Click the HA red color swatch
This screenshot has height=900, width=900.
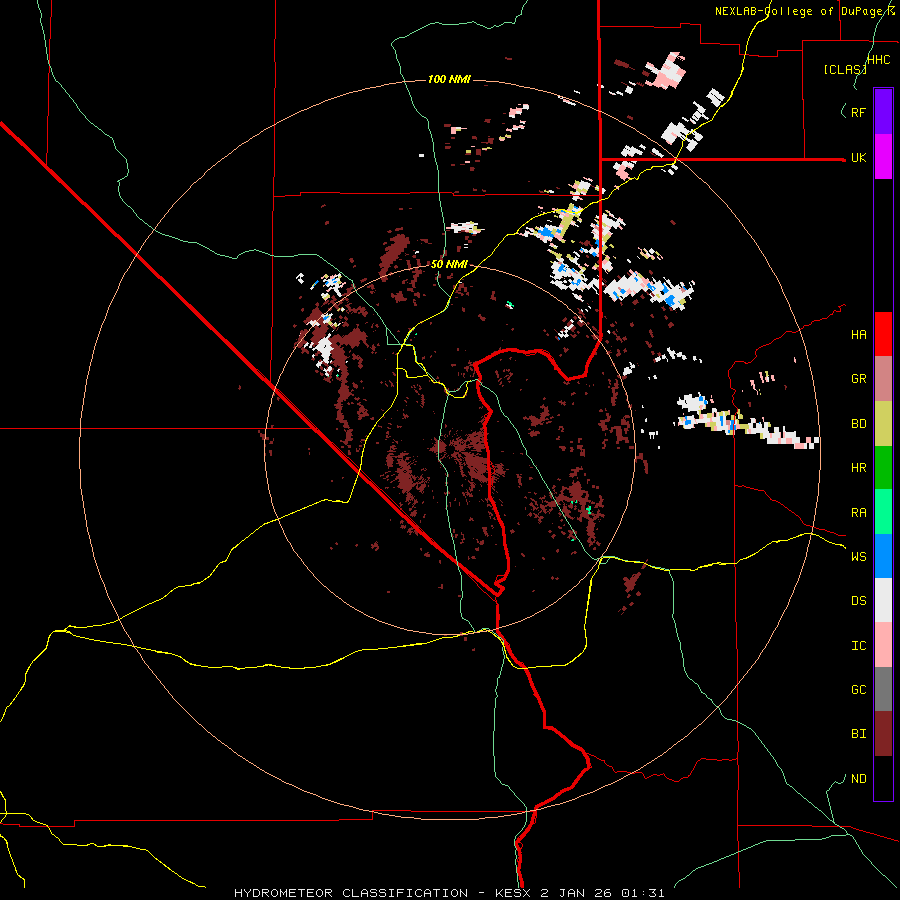coord(883,334)
